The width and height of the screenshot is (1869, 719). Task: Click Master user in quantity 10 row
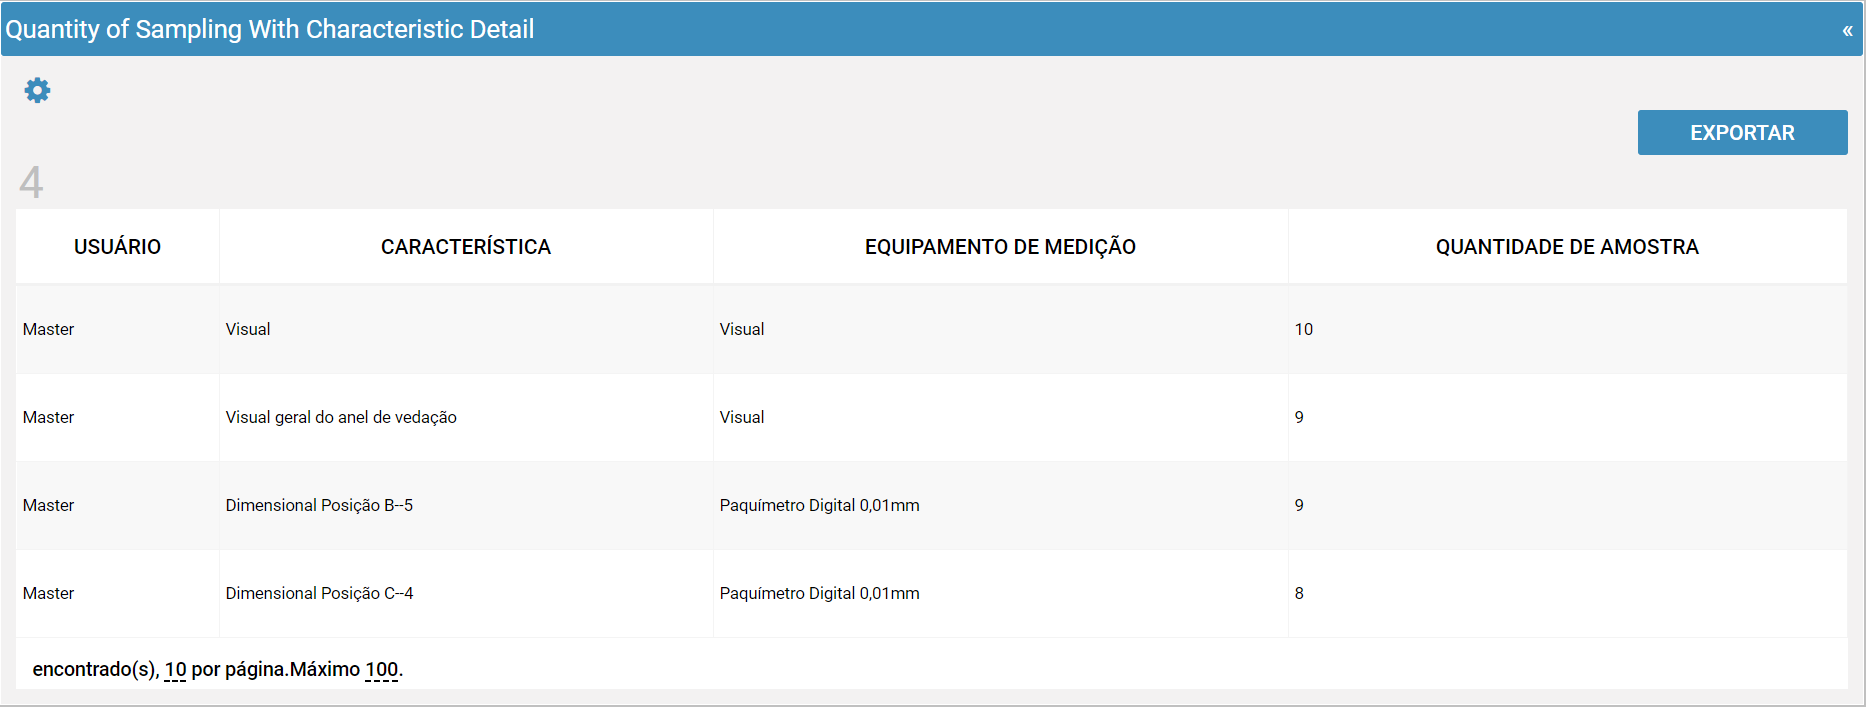(x=48, y=329)
